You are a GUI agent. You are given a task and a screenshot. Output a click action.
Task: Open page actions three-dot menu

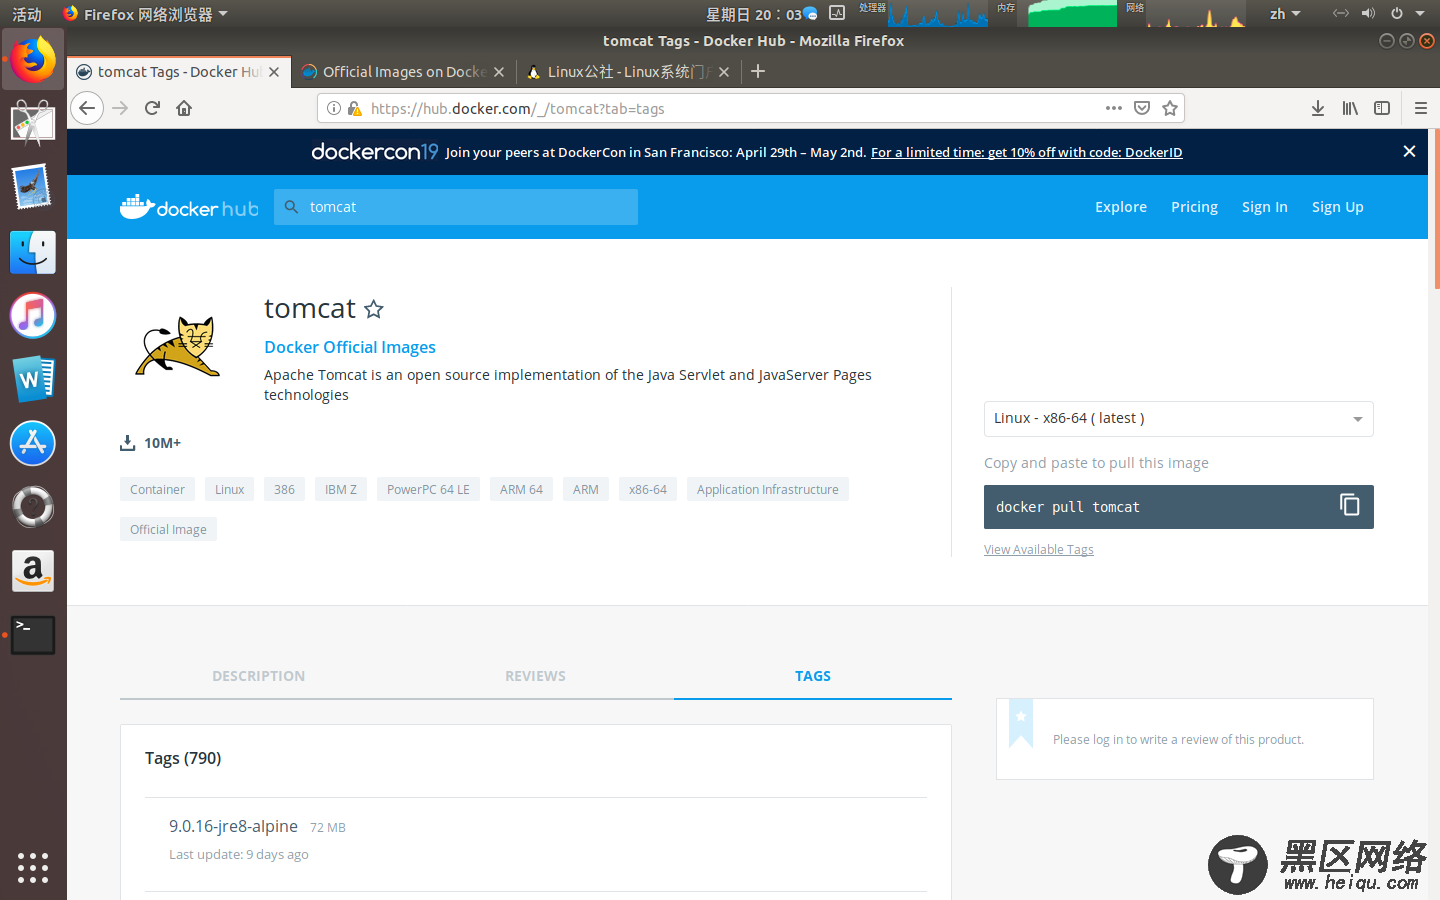pos(1114,108)
